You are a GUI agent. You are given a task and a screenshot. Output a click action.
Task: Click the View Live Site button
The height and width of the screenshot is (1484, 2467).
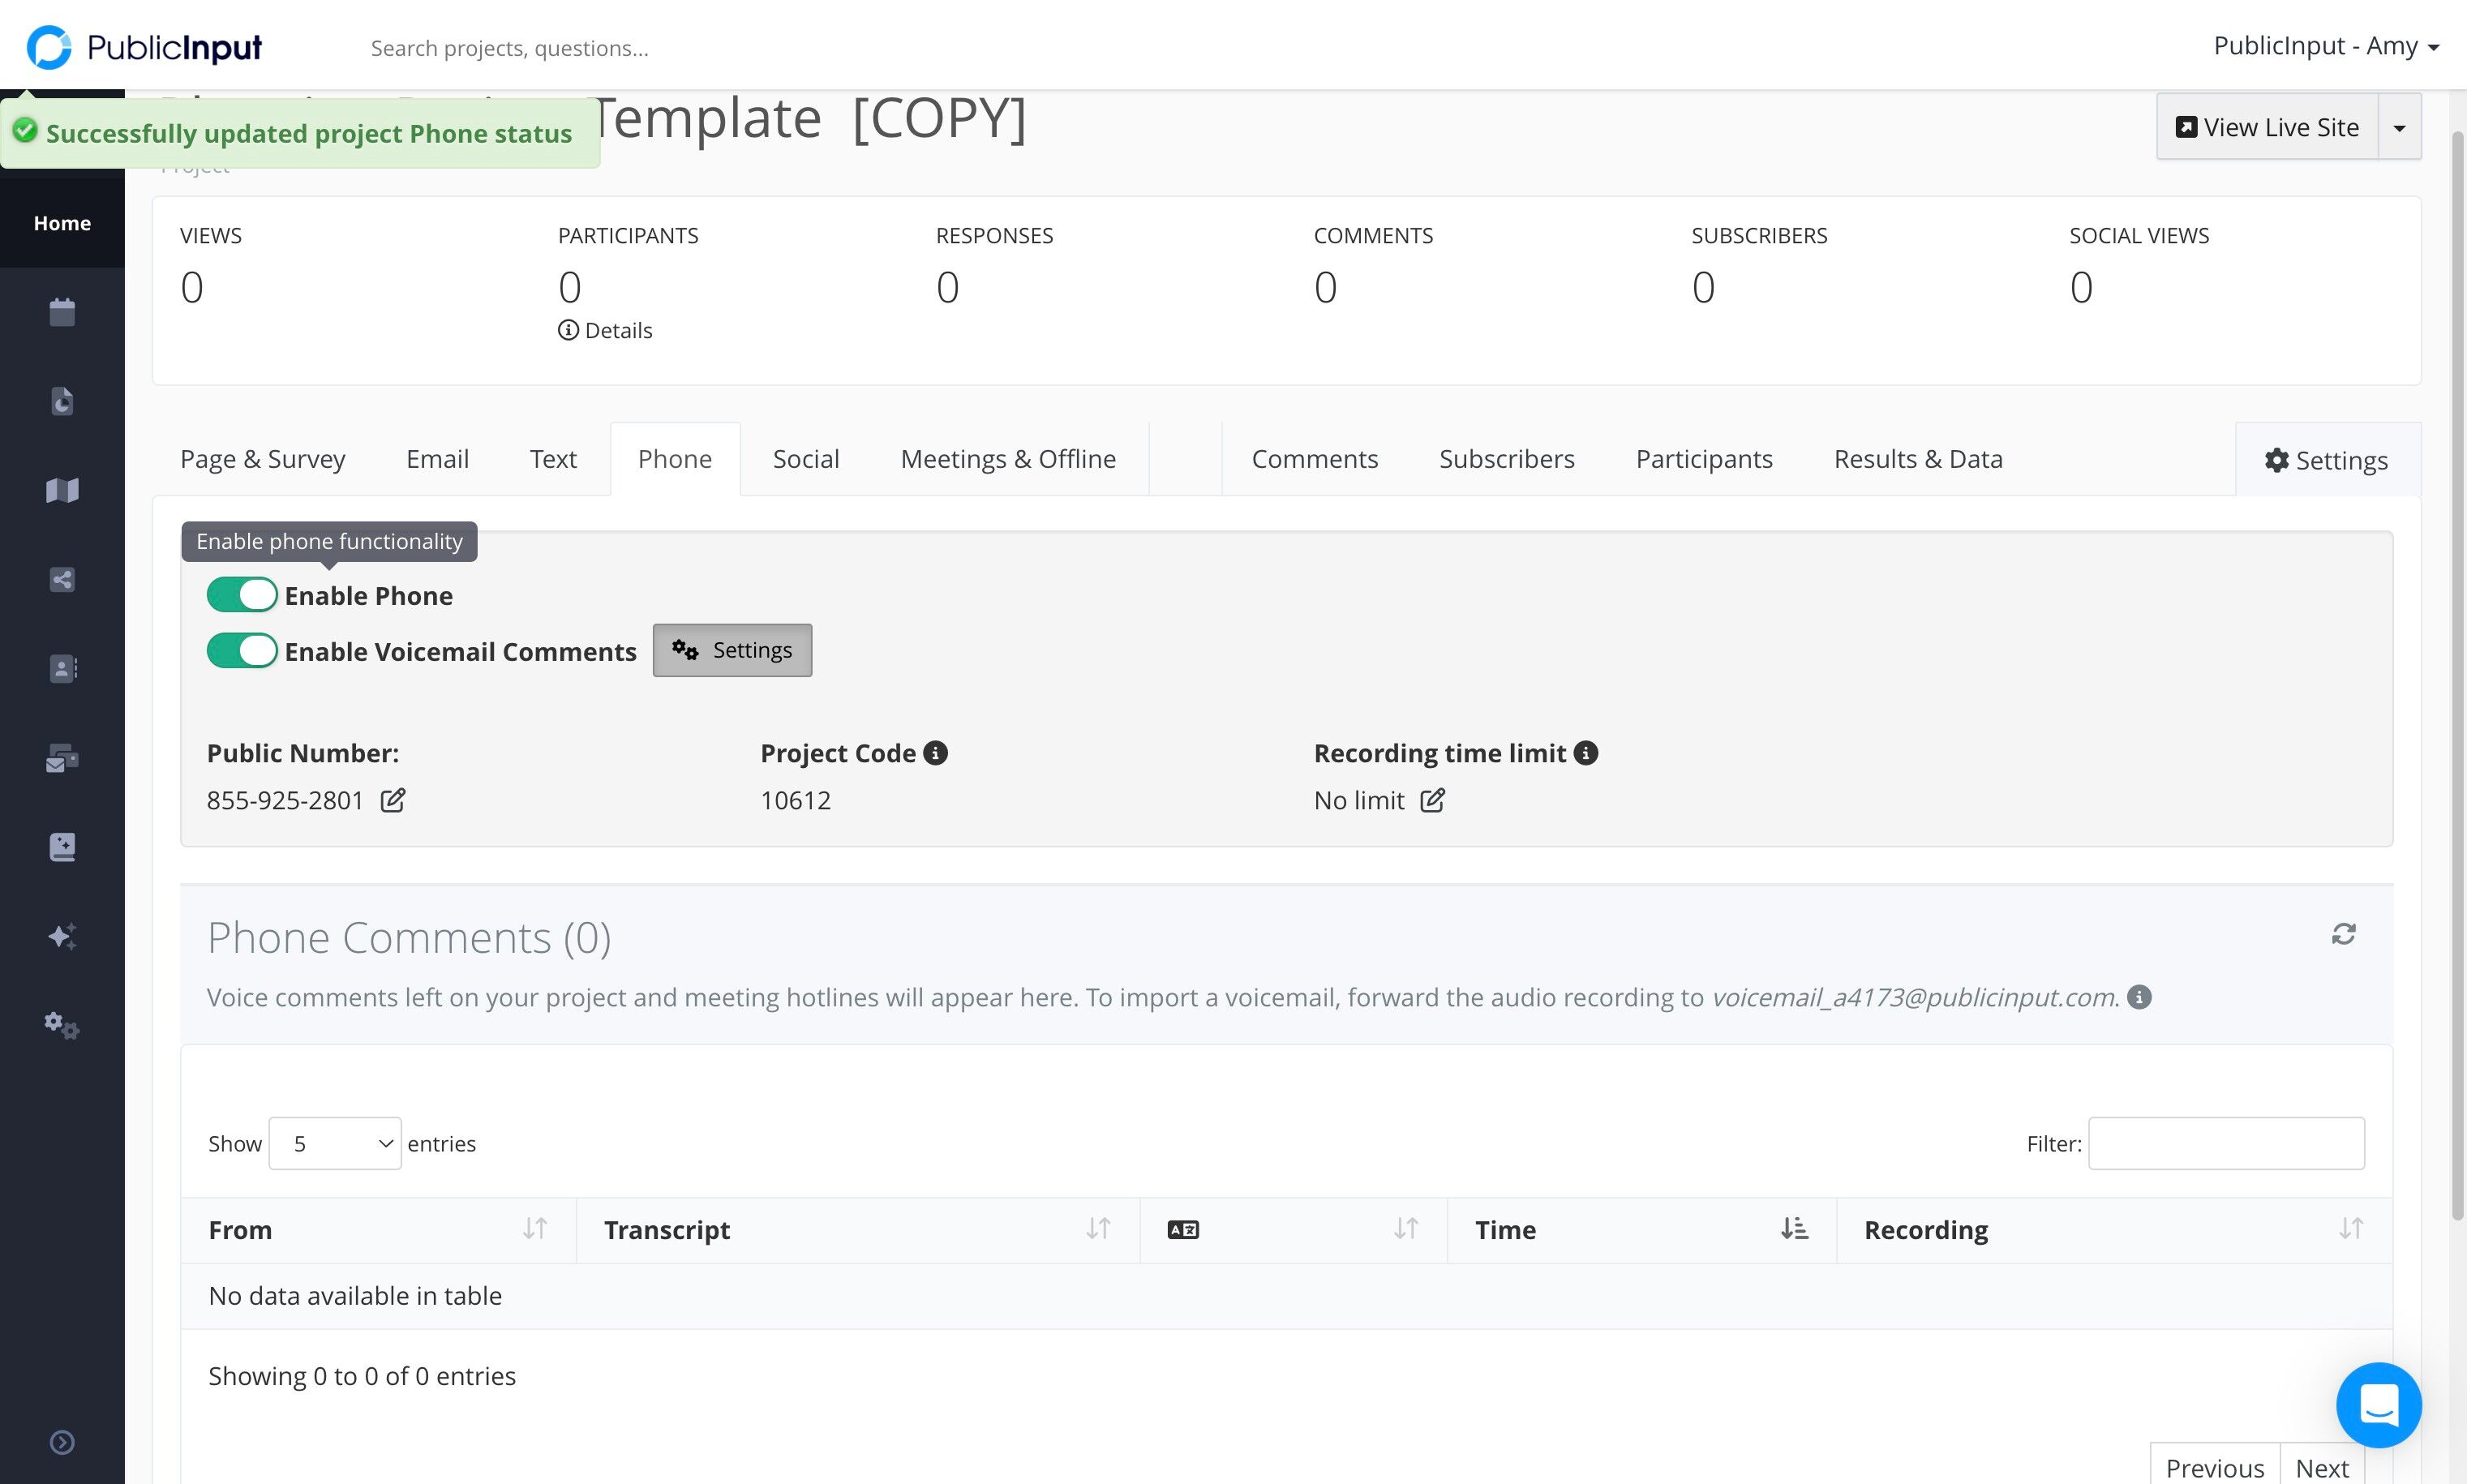(2267, 127)
